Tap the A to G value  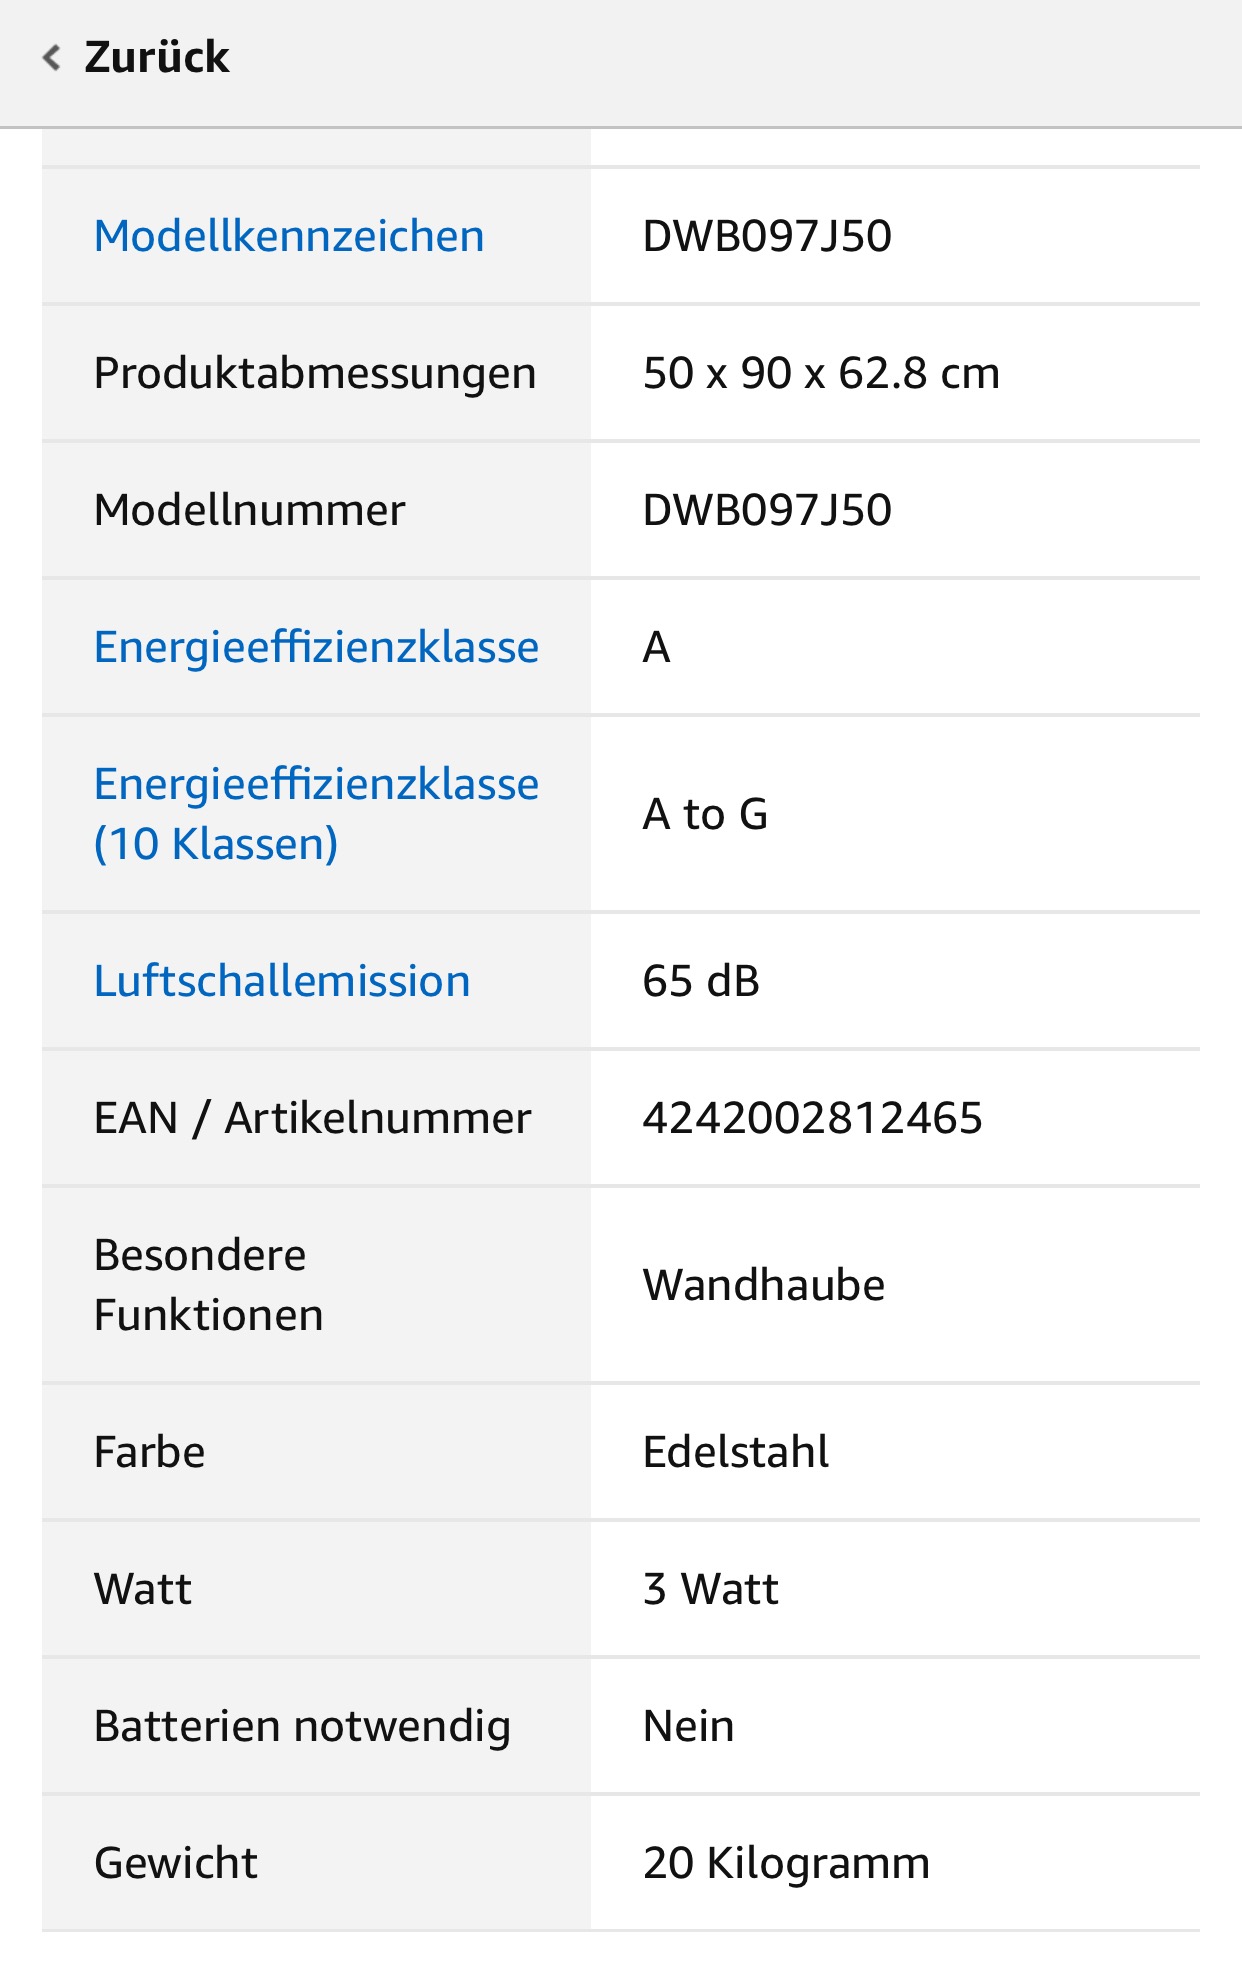(705, 814)
